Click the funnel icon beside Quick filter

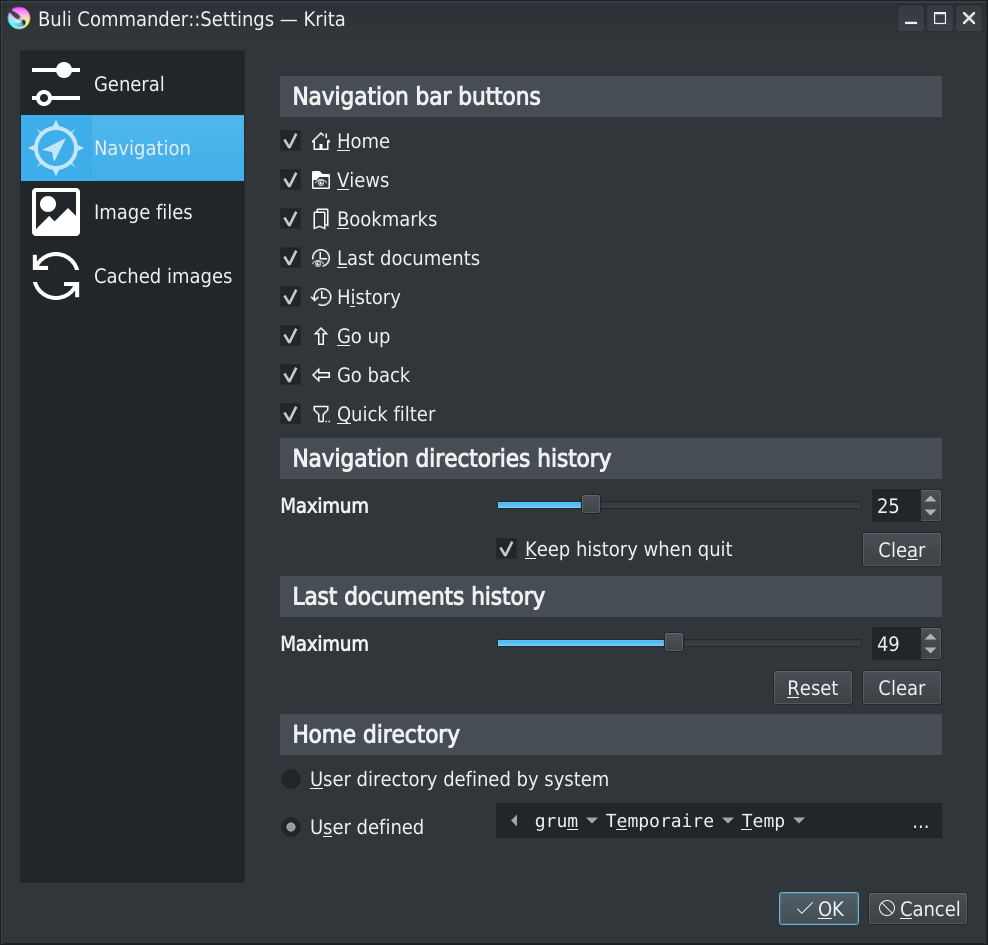tap(321, 415)
